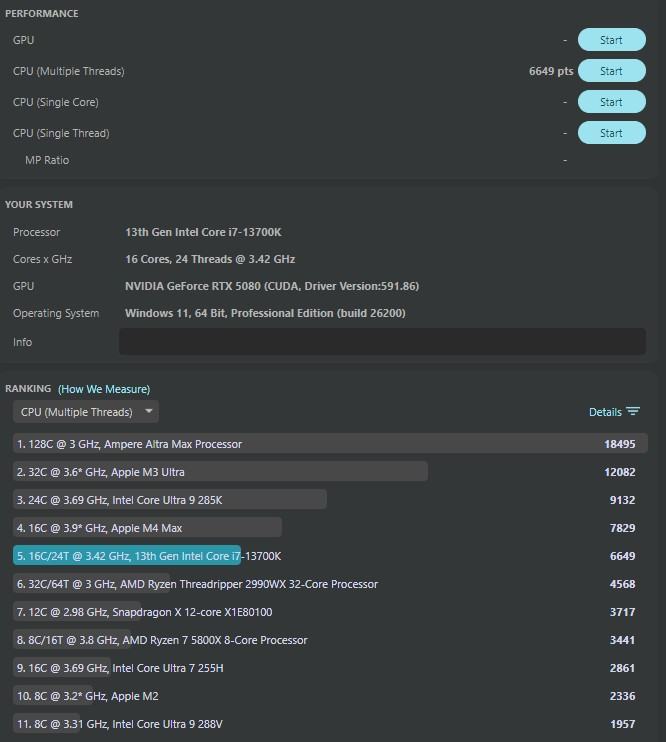Click the Info input field
666x742 pixels.
point(382,342)
